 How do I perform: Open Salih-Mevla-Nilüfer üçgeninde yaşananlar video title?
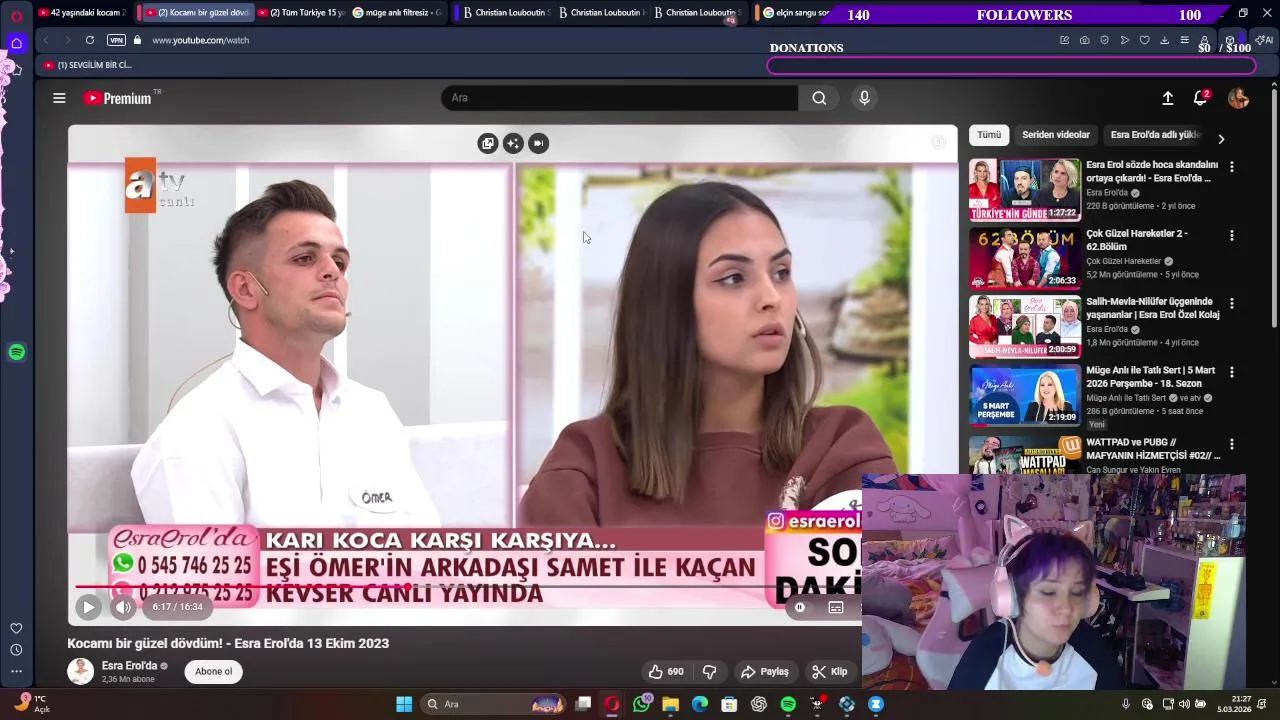[1153, 308]
